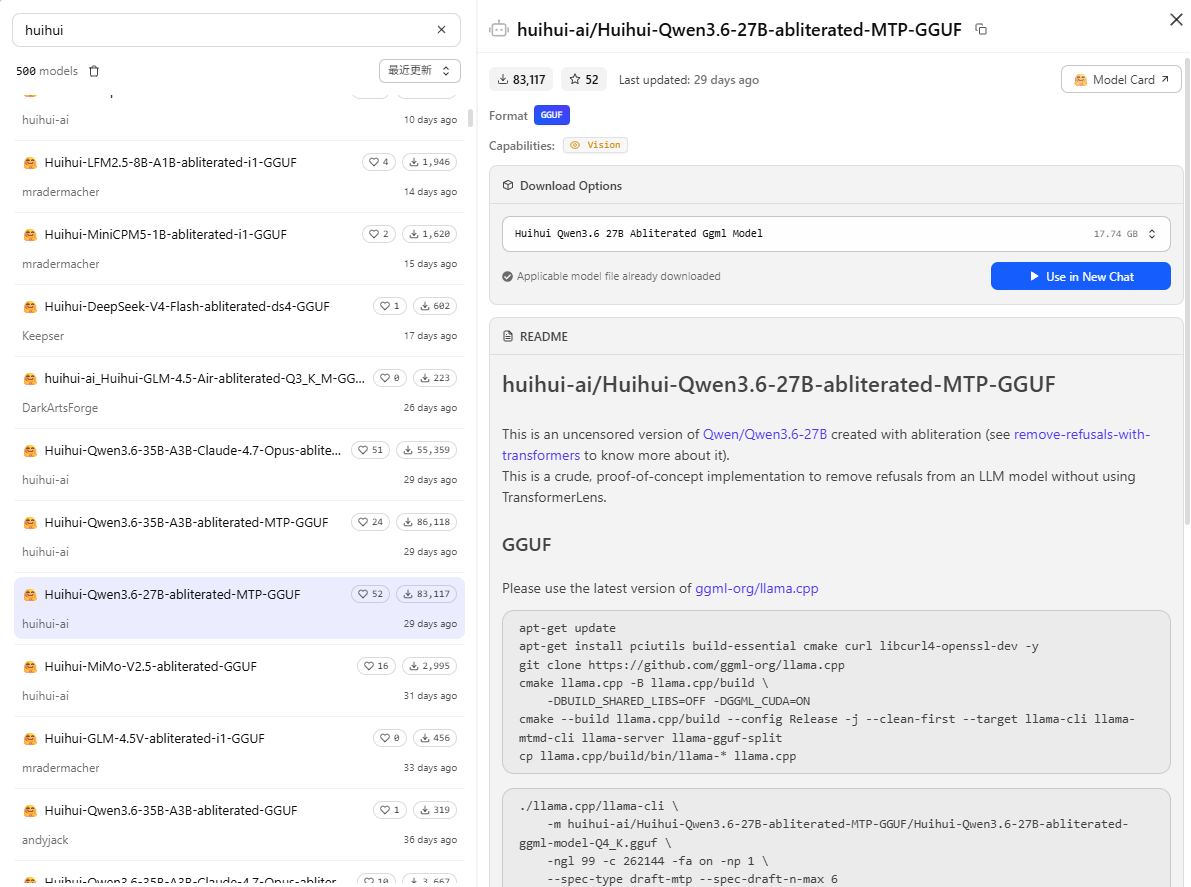Copy the model name with copy icon
This screenshot has height=887, width=1191.
981,30
